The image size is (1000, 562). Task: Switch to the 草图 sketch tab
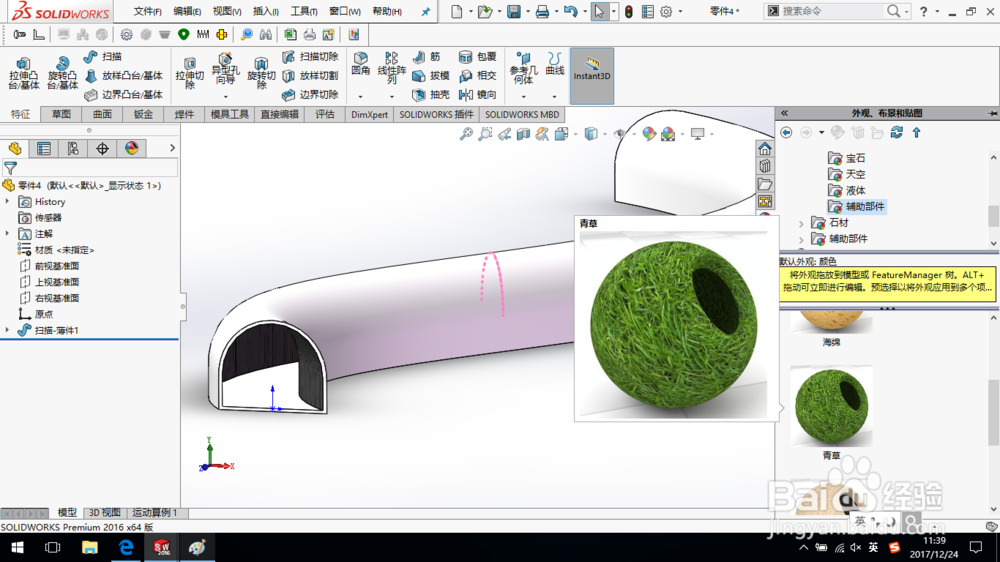[x=61, y=114]
